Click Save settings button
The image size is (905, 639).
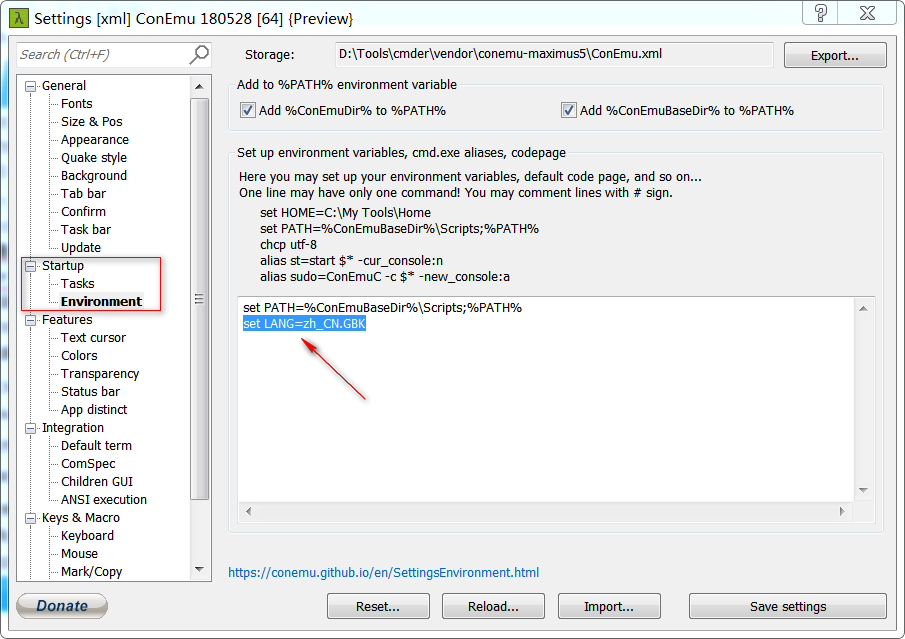point(788,606)
